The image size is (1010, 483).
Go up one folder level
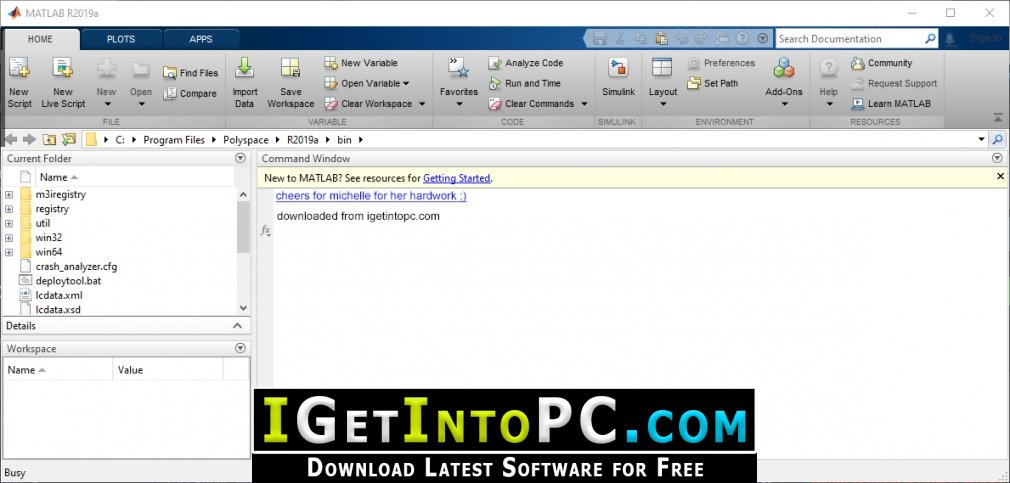(x=49, y=139)
